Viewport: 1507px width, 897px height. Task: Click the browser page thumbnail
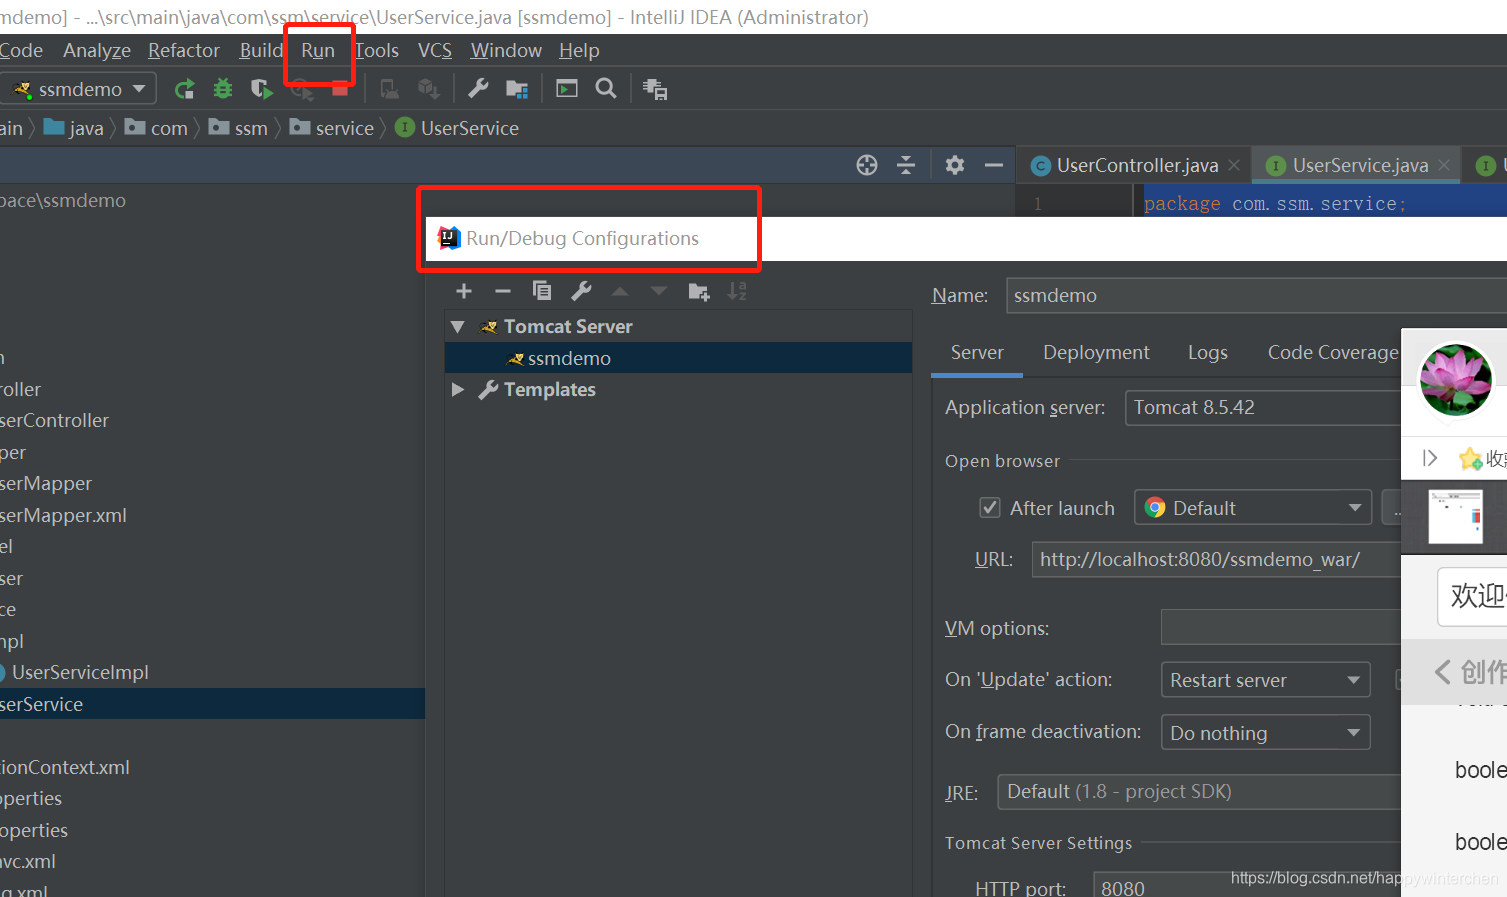pyautogui.click(x=1455, y=516)
